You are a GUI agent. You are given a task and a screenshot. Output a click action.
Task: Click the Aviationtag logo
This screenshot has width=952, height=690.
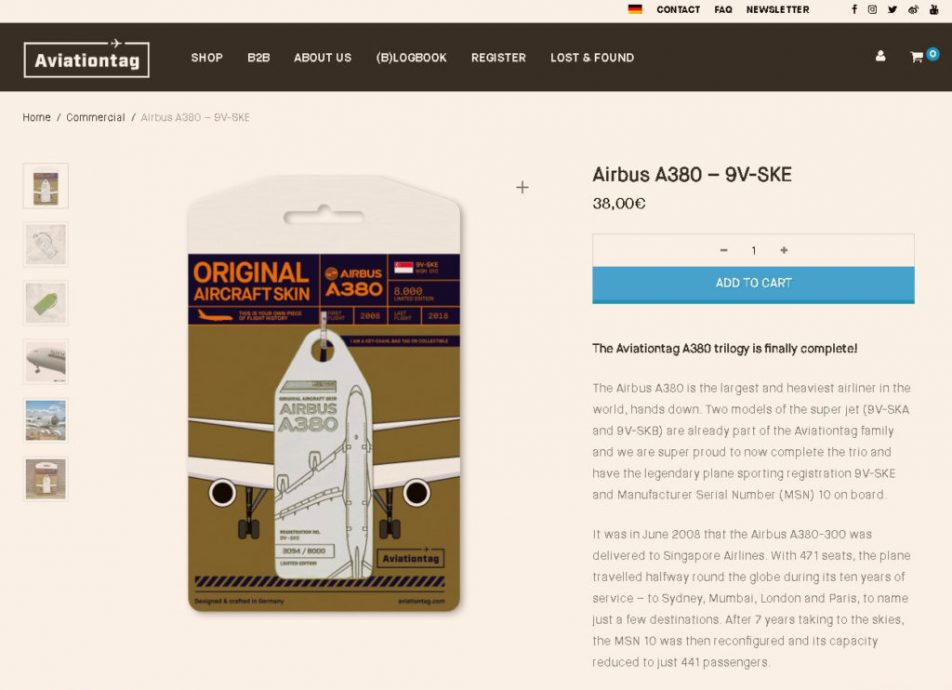tap(87, 59)
